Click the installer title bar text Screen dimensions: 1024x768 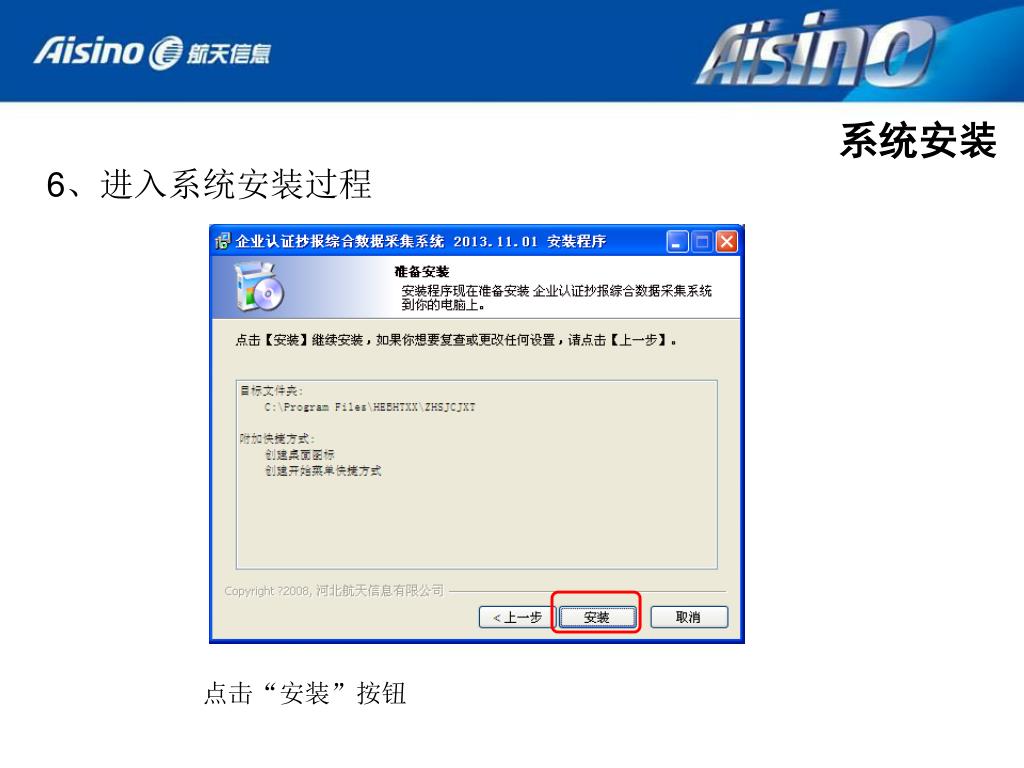[x=421, y=242]
